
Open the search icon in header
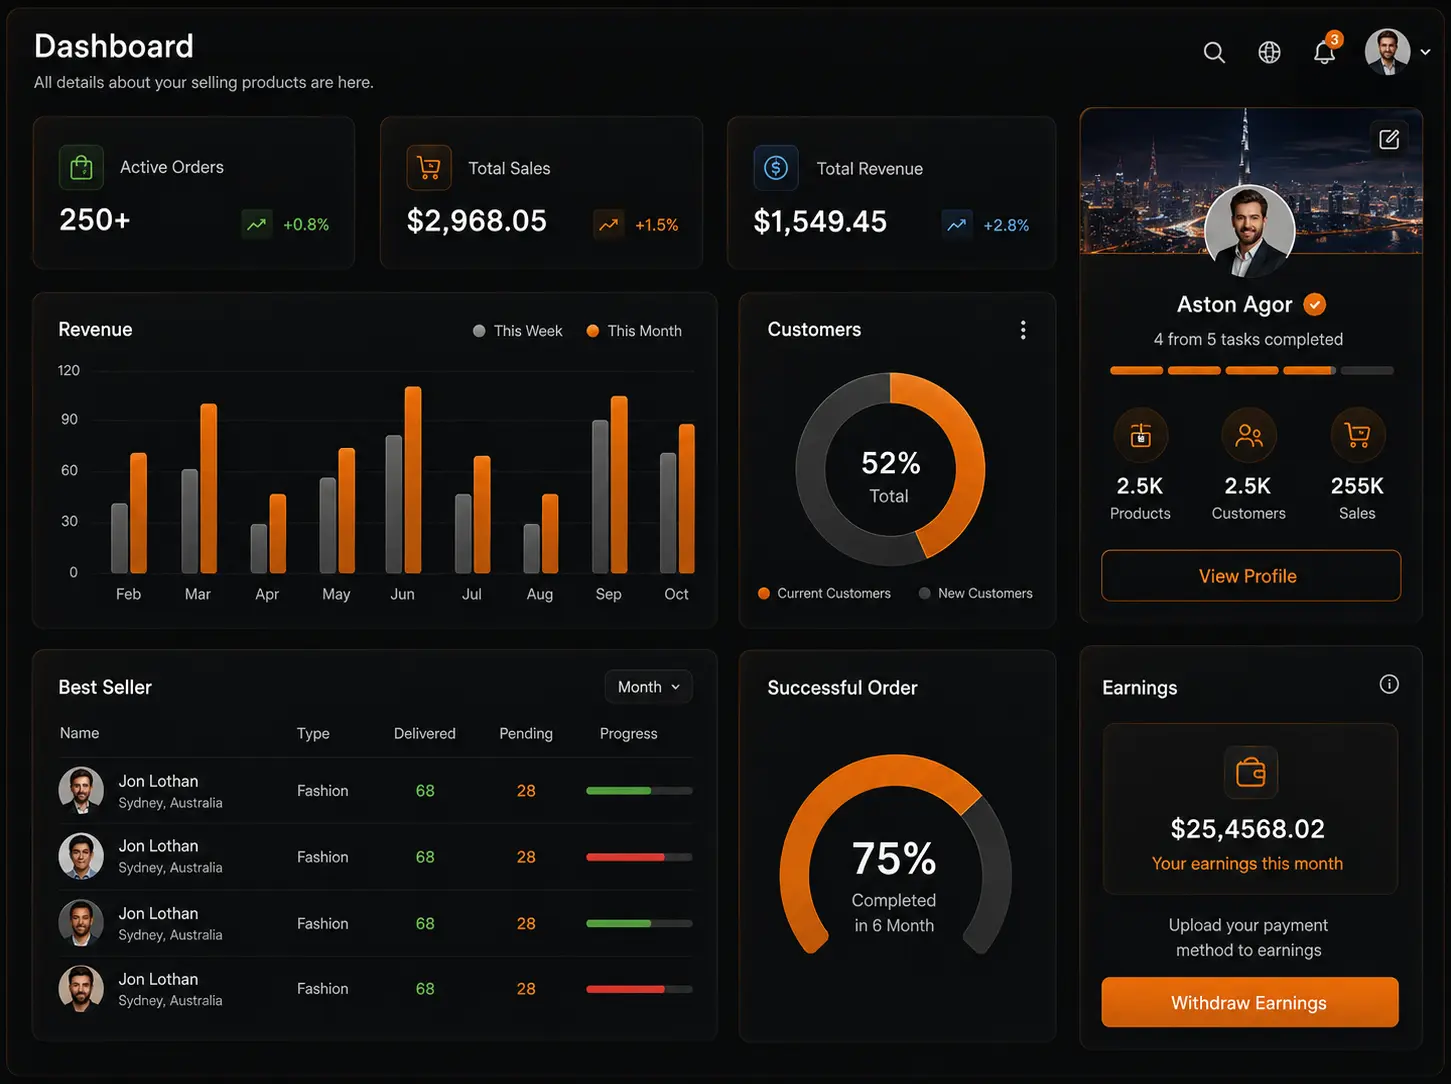point(1214,53)
